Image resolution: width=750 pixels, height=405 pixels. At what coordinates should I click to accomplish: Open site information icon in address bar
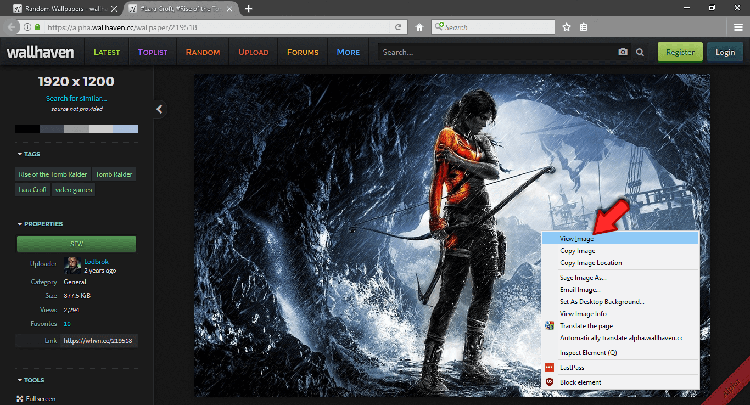pos(27,27)
